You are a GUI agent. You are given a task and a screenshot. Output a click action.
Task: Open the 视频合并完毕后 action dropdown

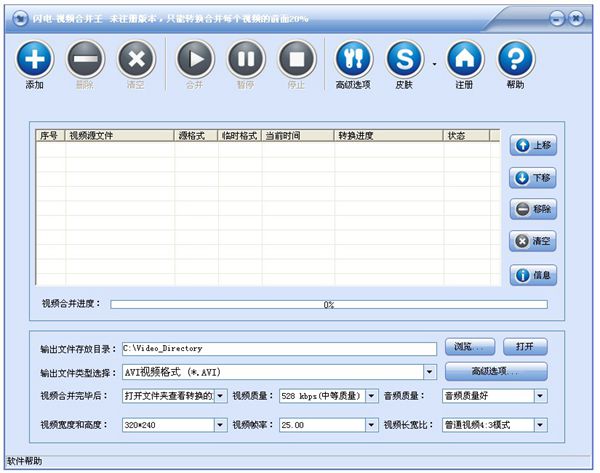tap(220, 396)
